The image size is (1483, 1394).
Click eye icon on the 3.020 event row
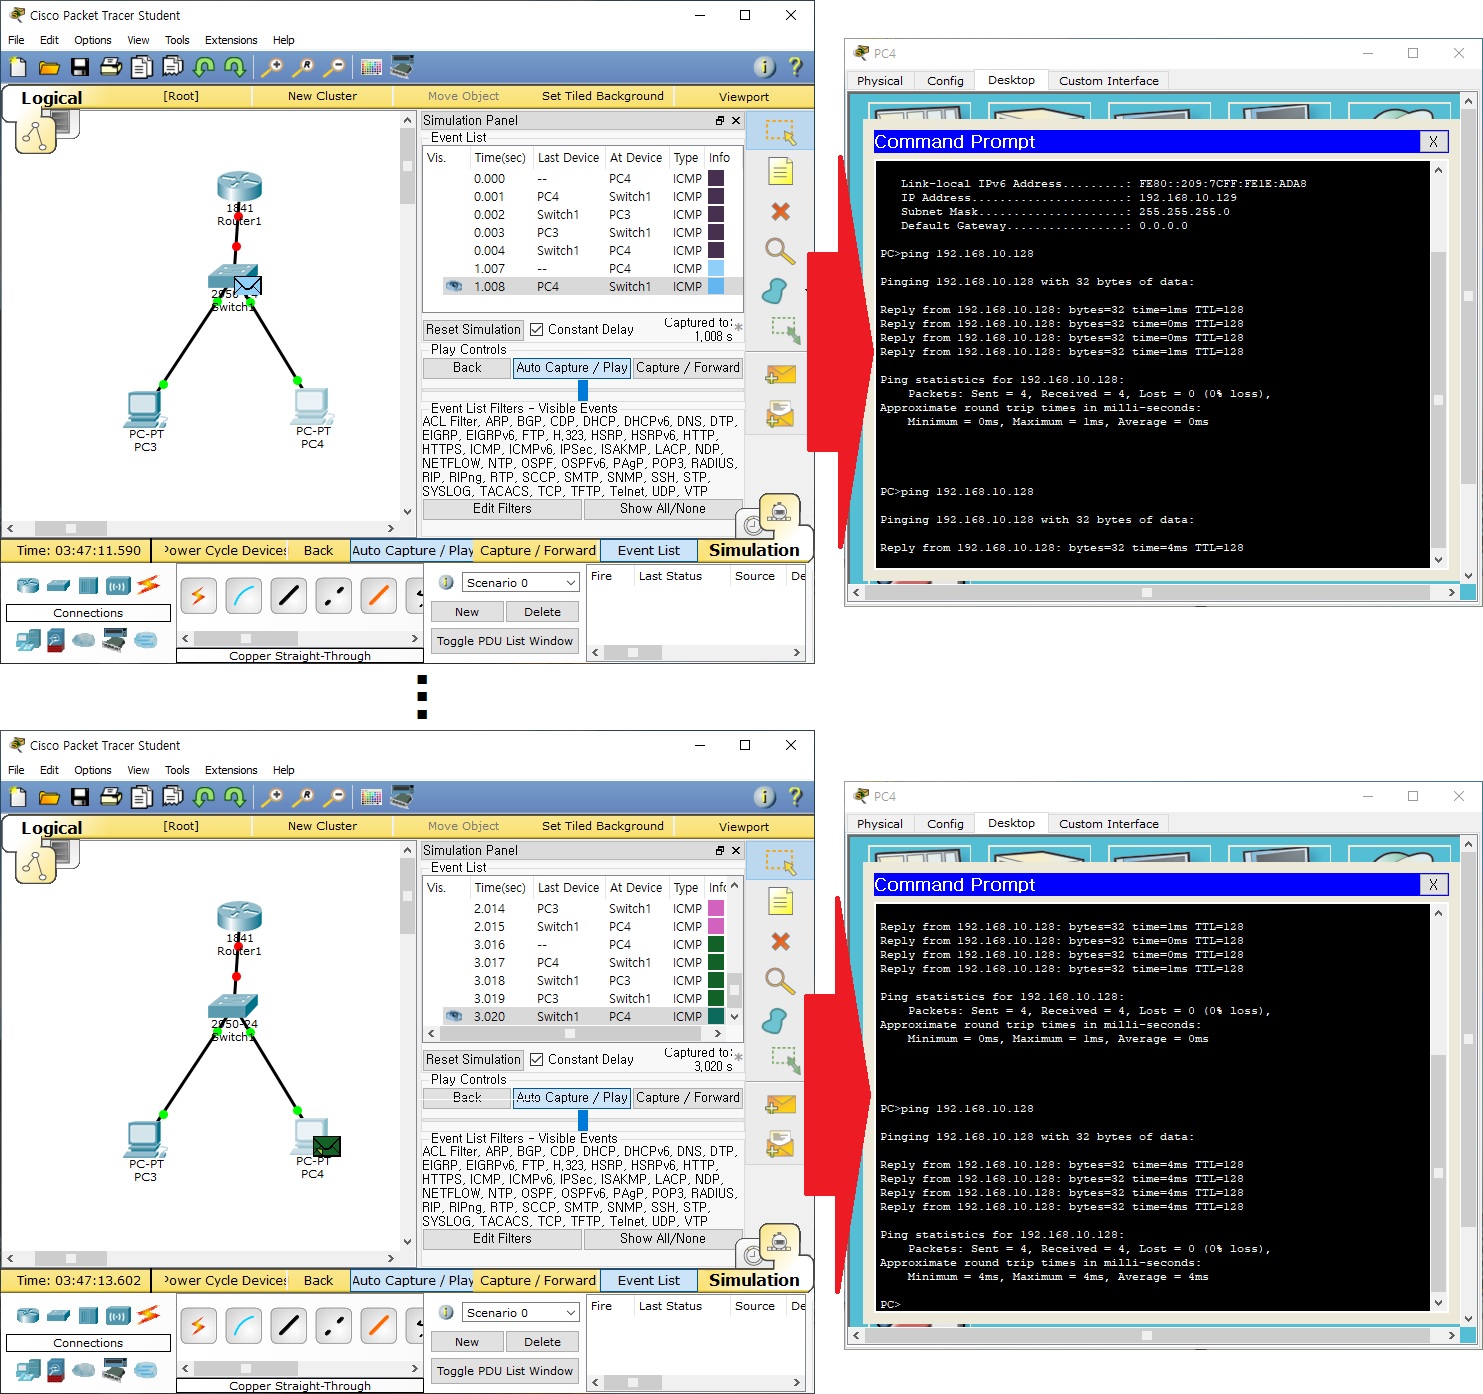coord(453,1016)
